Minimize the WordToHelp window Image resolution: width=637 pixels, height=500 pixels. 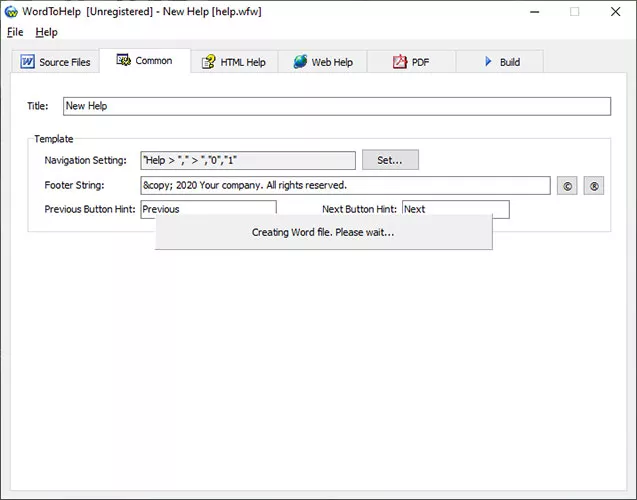coord(535,12)
